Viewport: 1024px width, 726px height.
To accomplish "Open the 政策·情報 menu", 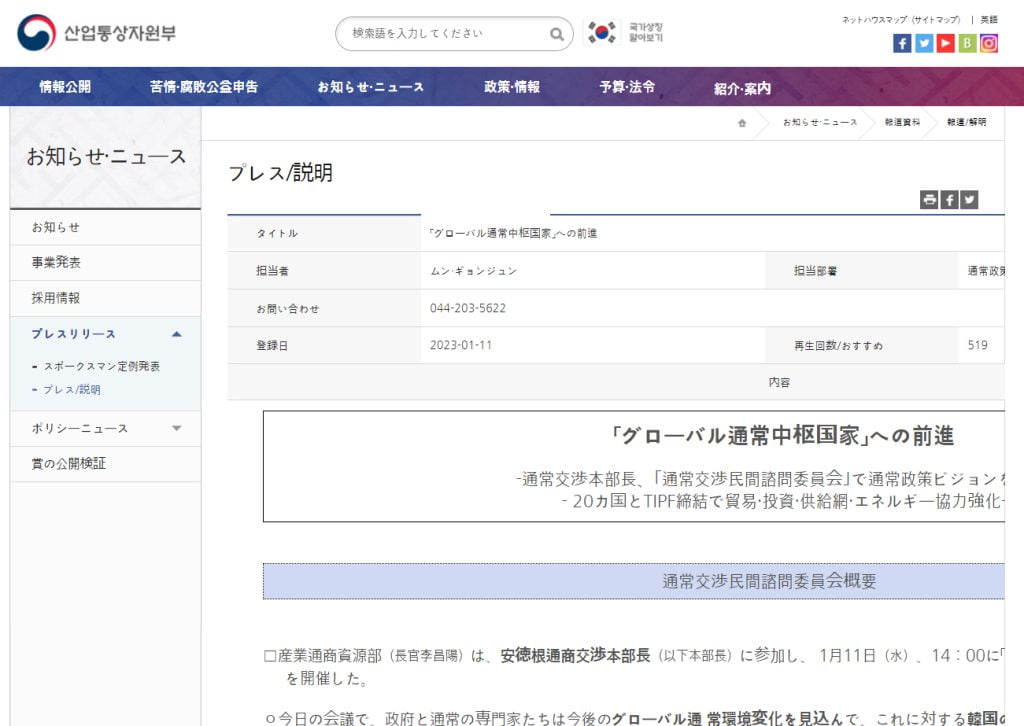I will (x=512, y=87).
